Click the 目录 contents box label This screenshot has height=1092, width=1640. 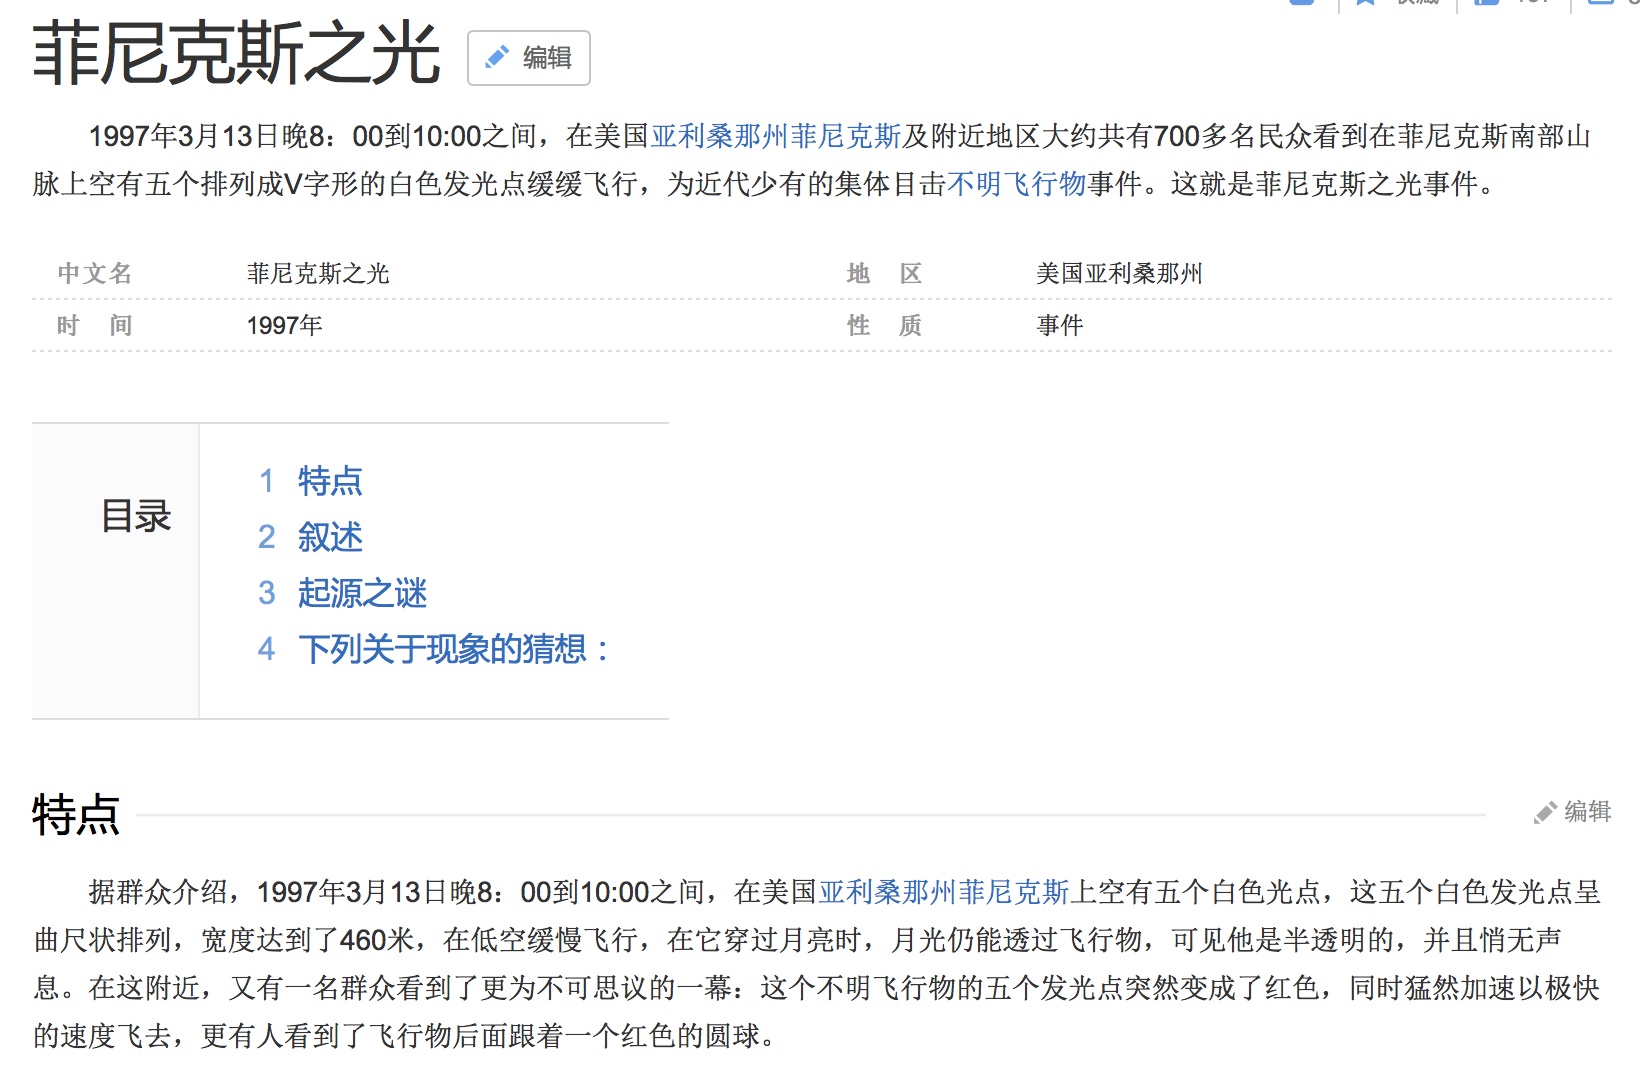pyautogui.click(x=137, y=516)
